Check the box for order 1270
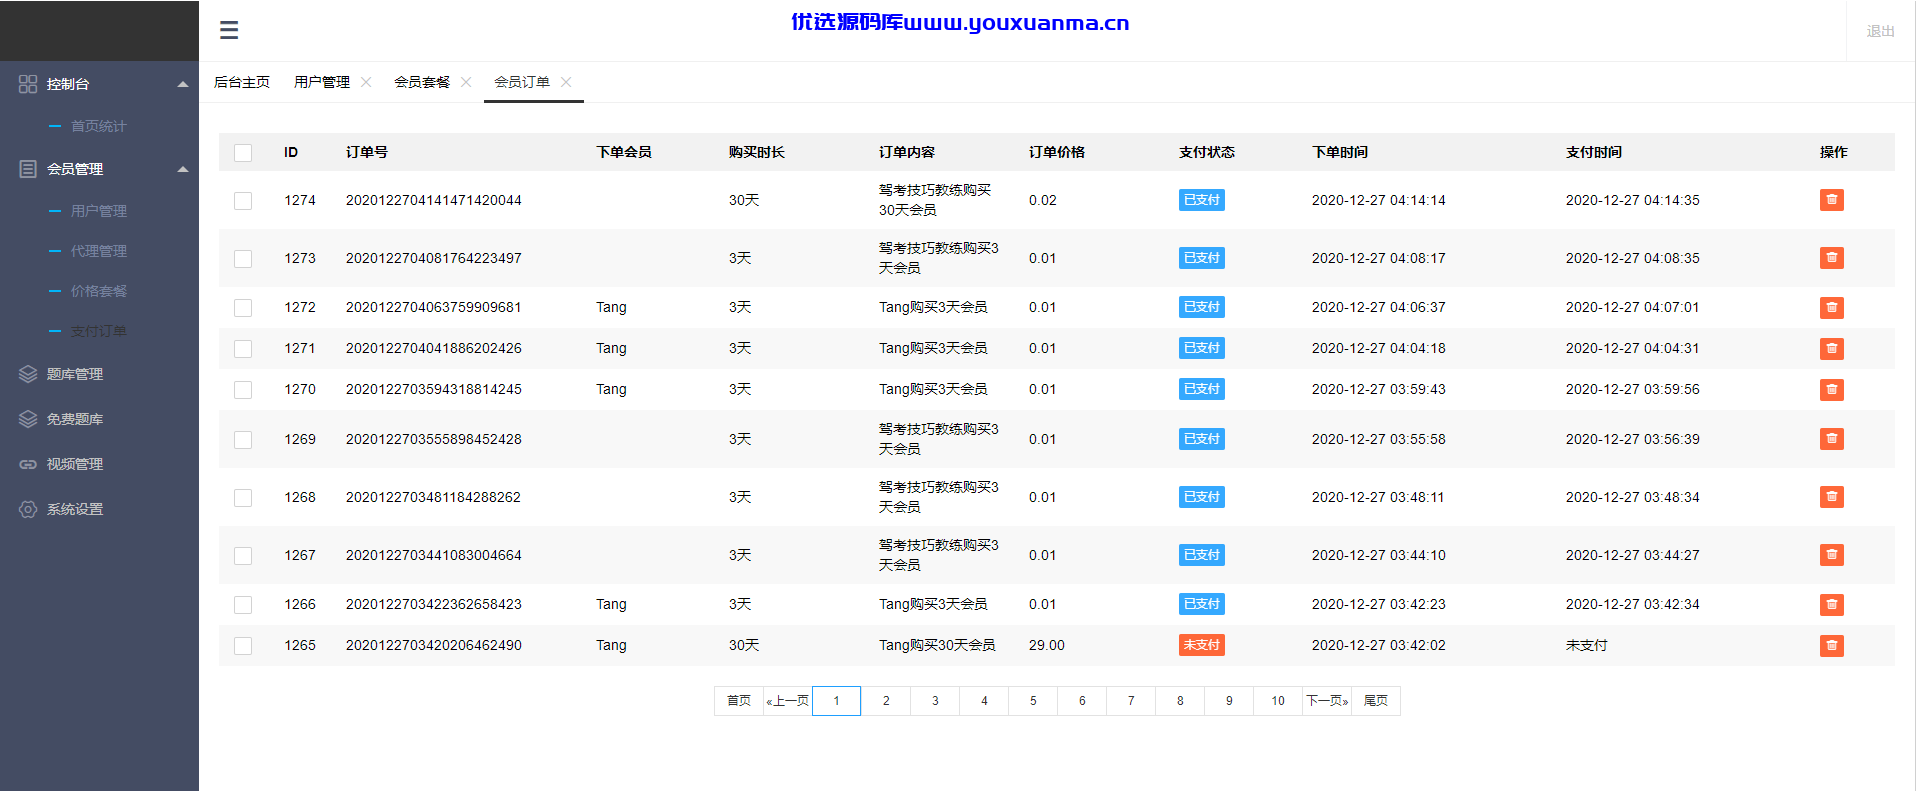The height and width of the screenshot is (791, 1916). coord(243,390)
